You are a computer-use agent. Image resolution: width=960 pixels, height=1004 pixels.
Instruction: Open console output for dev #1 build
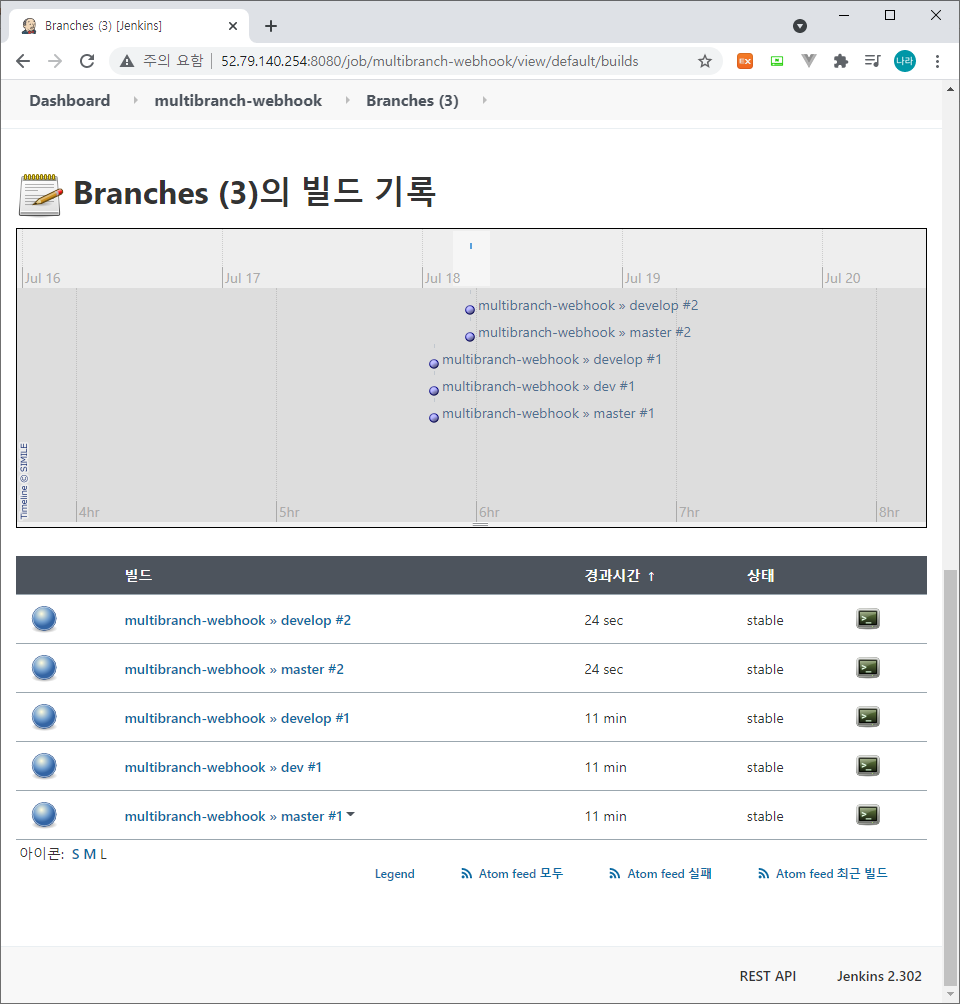pyautogui.click(x=868, y=766)
